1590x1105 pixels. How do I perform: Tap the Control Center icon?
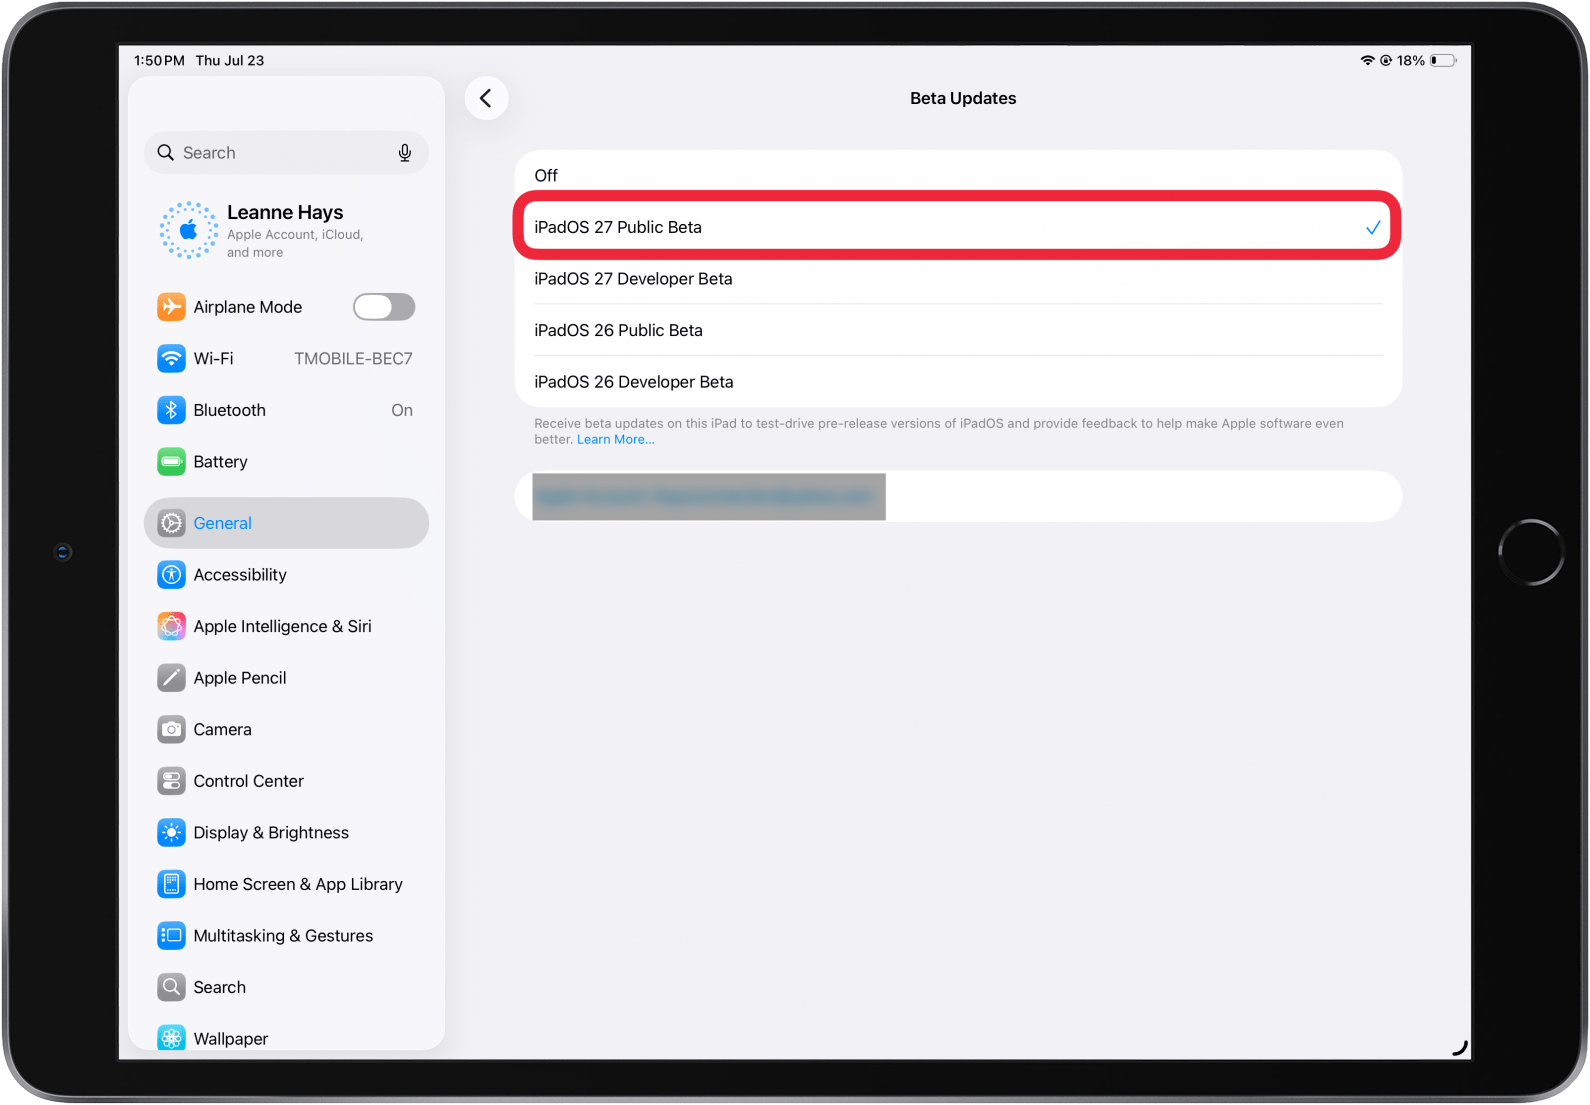click(171, 781)
